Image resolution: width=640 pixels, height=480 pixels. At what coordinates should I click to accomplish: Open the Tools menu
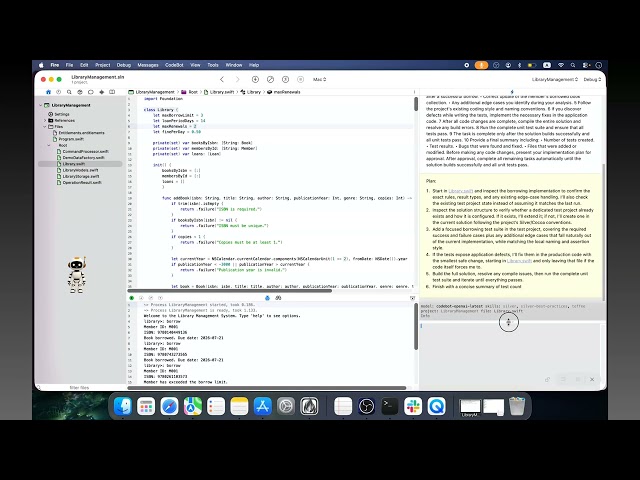(213, 65)
